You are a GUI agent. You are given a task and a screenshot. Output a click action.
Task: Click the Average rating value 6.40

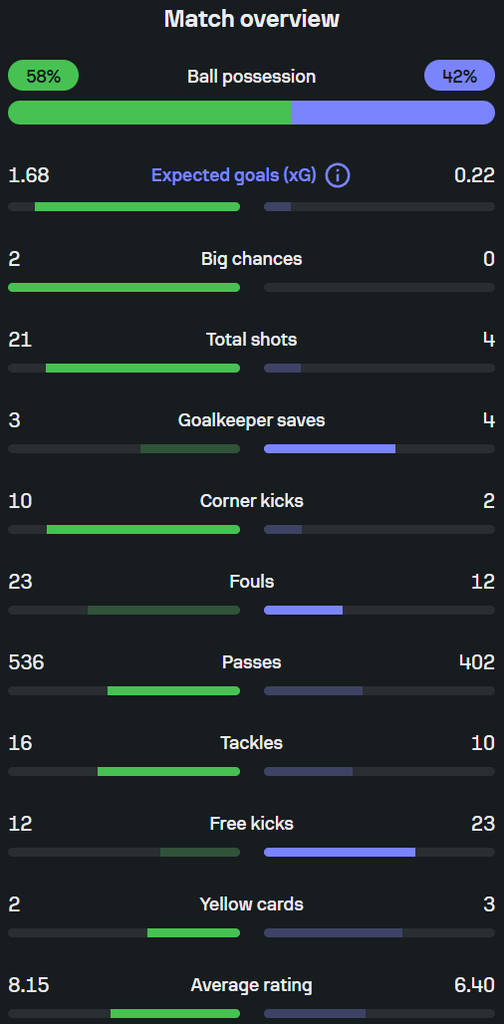475,985
